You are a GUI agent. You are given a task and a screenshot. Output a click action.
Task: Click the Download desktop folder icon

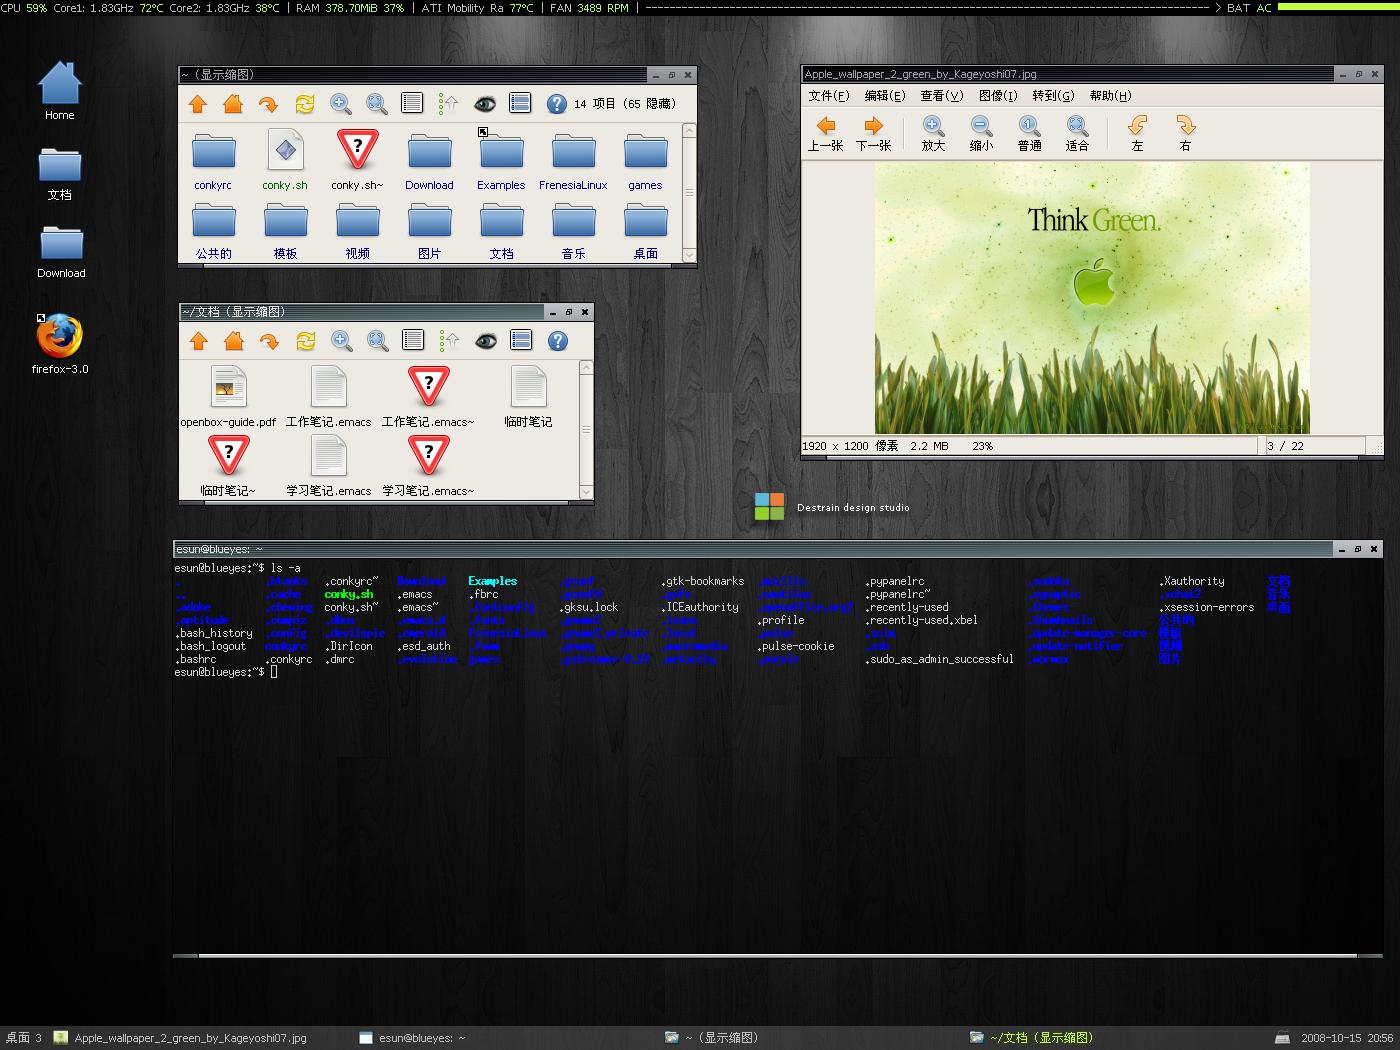[x=61, y=252]
